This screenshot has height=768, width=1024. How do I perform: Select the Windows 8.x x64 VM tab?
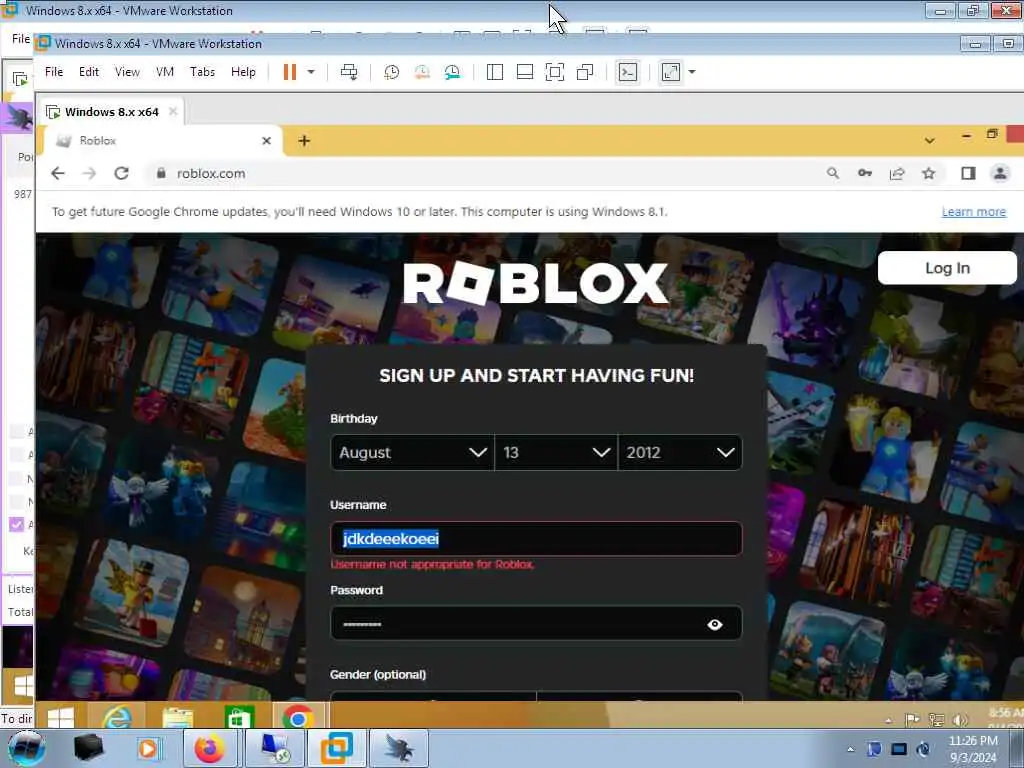point(111,112)
